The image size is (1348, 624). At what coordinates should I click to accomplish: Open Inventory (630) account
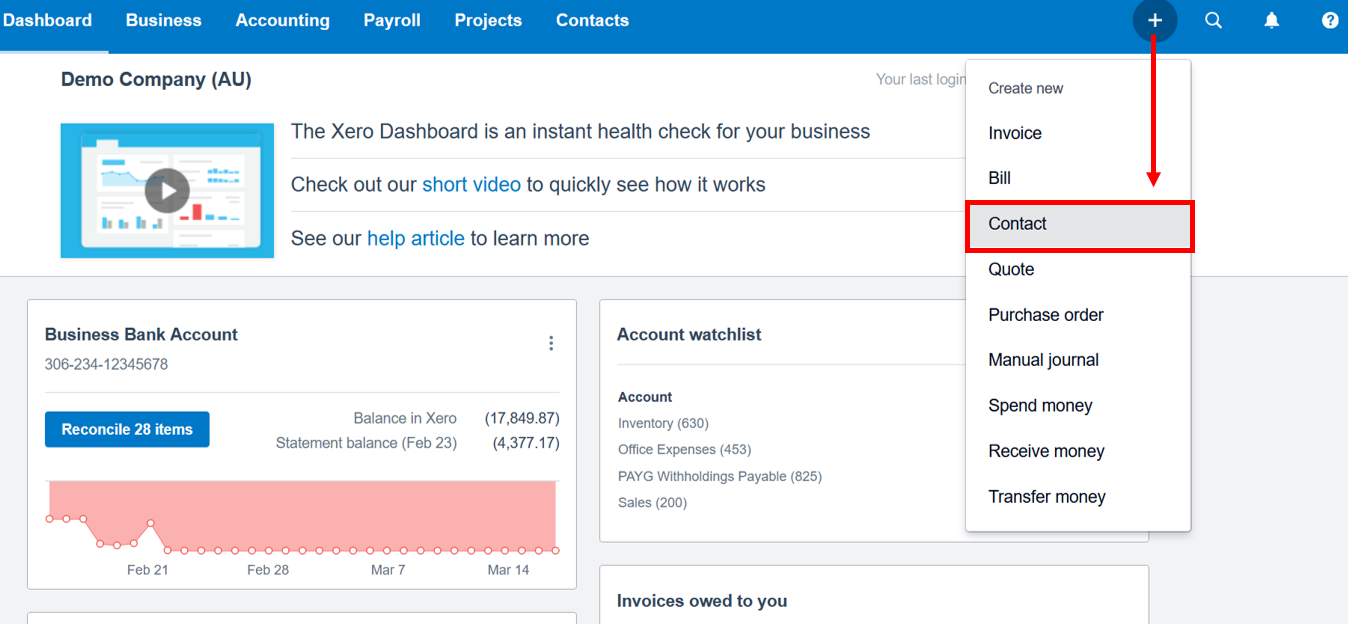[663, 423]
